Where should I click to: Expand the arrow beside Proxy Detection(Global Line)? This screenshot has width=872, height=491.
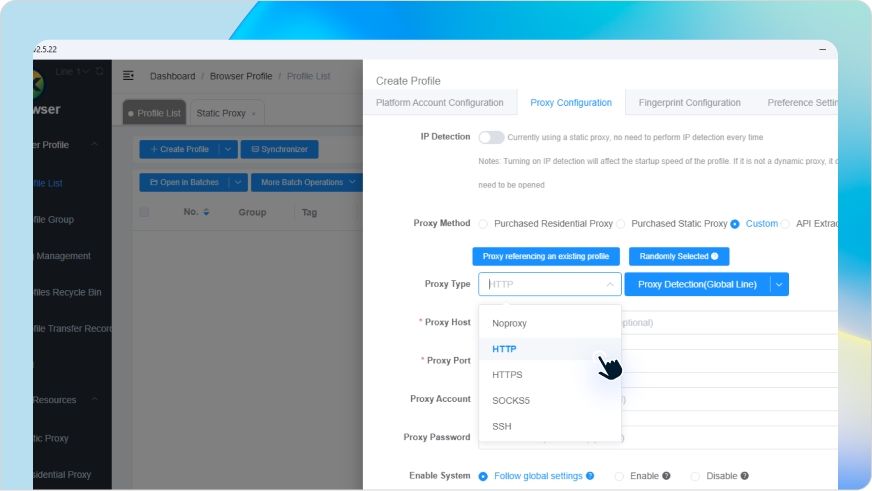pos(779,285)
